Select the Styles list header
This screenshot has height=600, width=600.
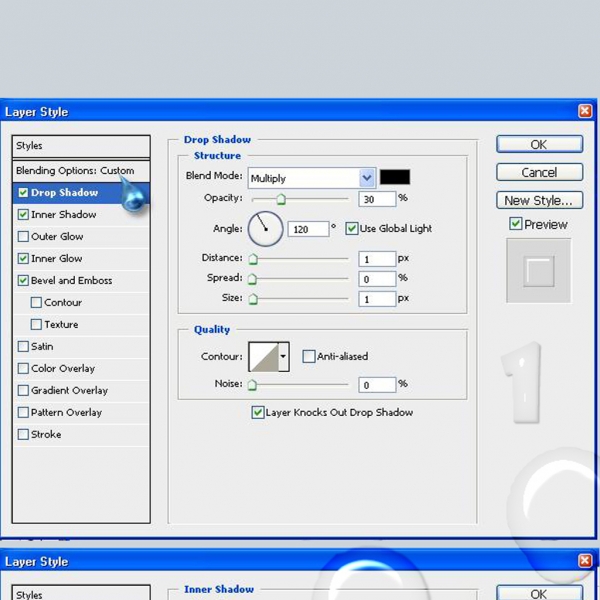click(x=81, y=146)
